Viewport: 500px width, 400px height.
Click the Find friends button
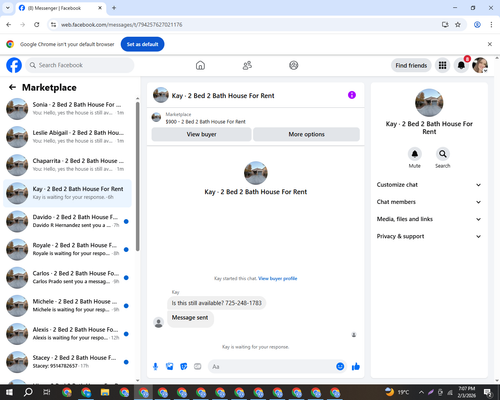click(411, 65)
